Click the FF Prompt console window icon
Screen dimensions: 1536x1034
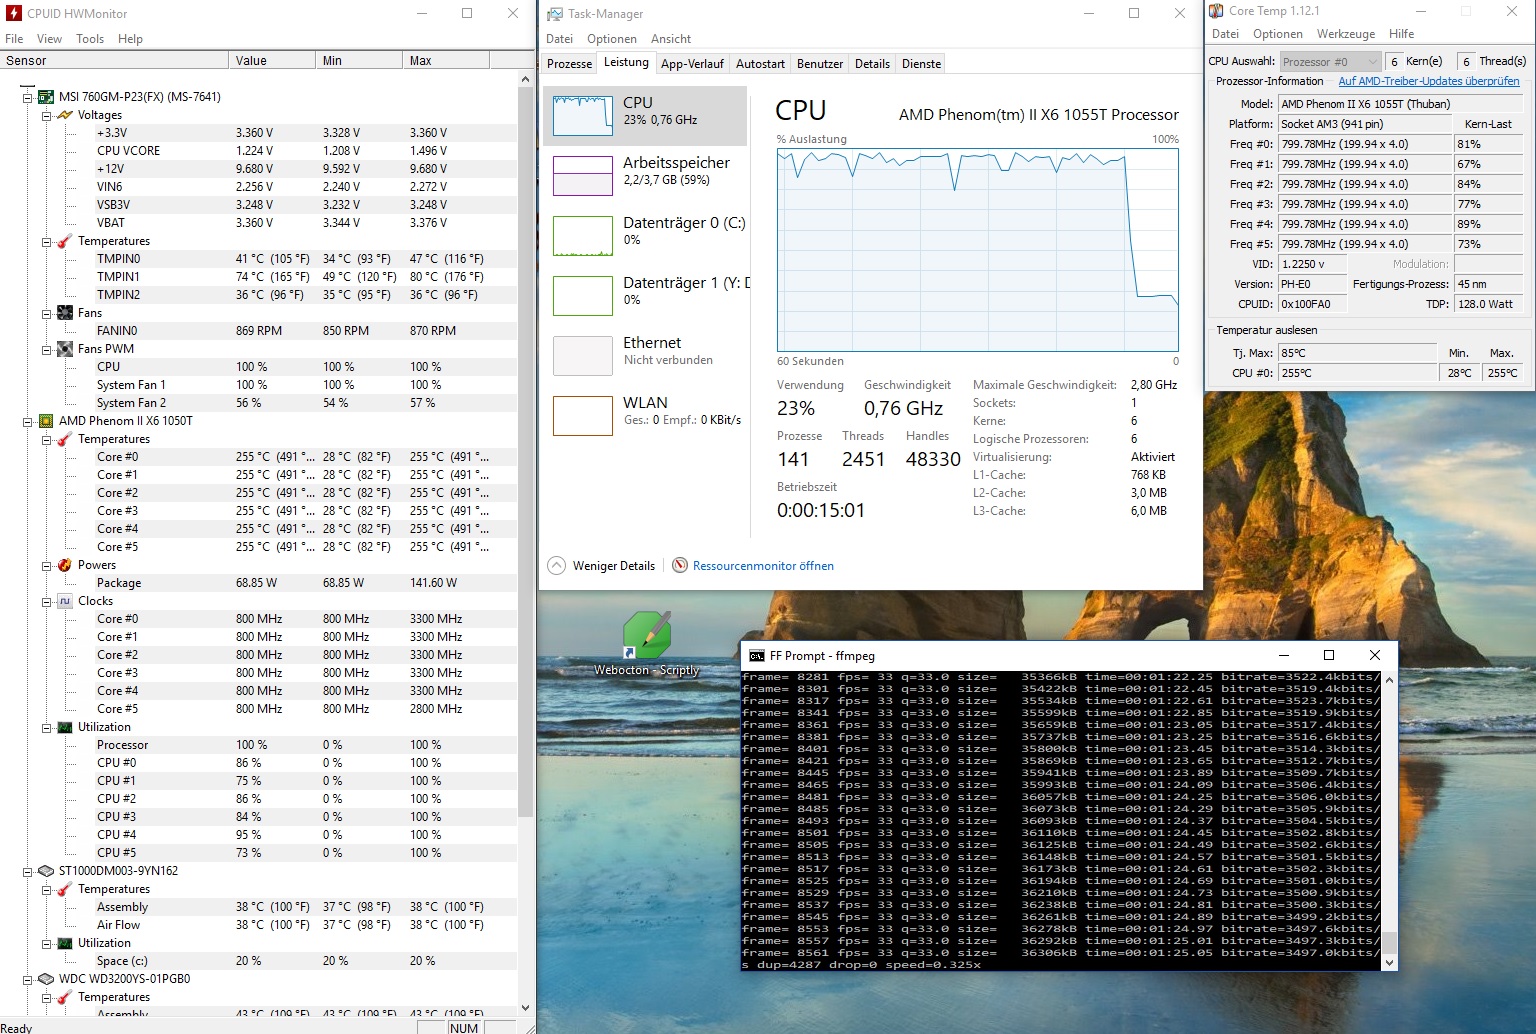(x=757, y=656)
